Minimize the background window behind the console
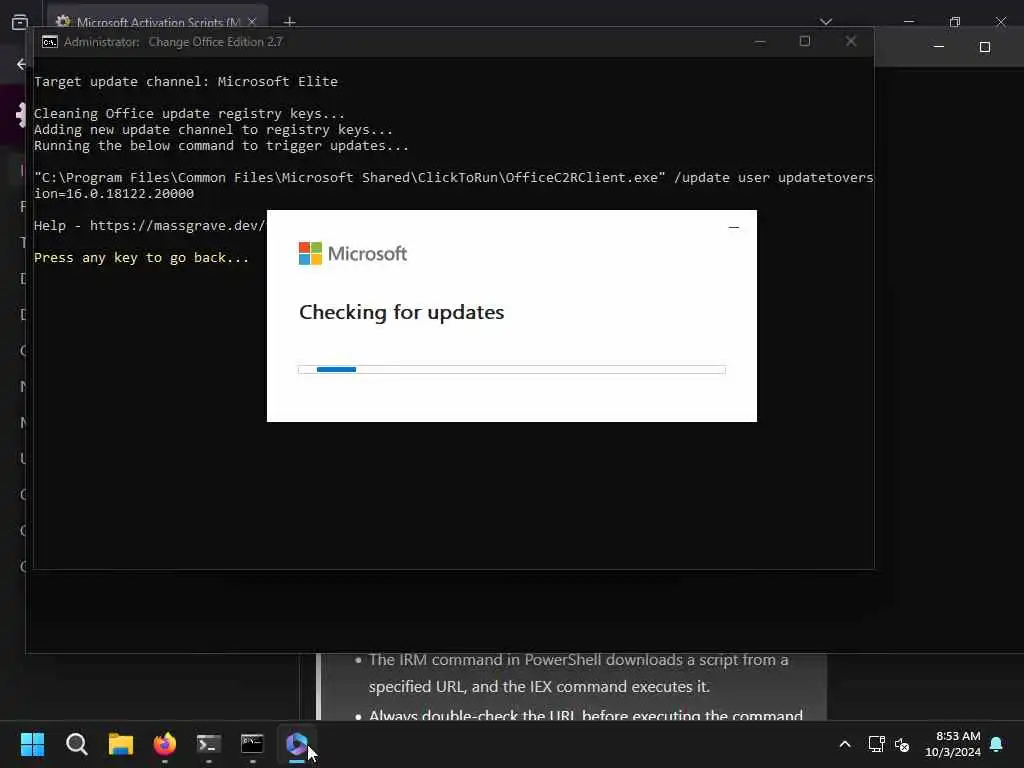This screenshot has height=768, width=1024. (938, 47)
